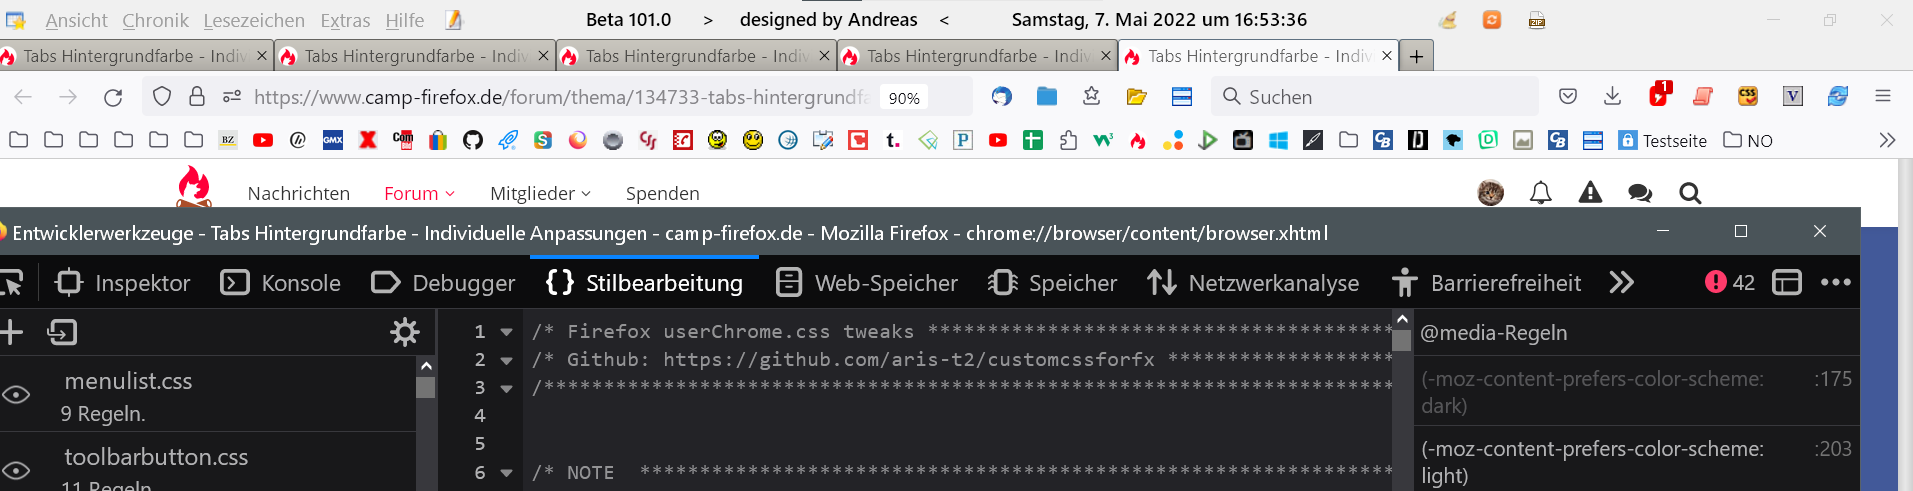This screenshot has width=1913, height=491.
Task: Switch to the Konsole tab
Action: (x=281, y=283)
